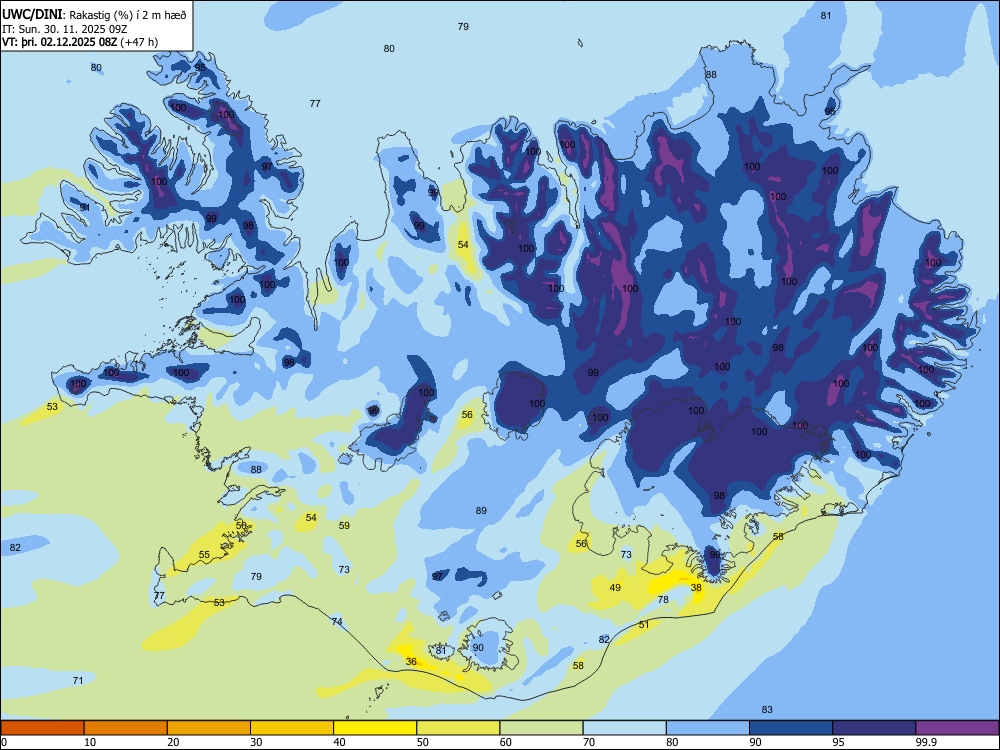This screenshot has width=1000, height=750.
Task: Select the bright yellow 40–50 legend swatch
Action: click(375, 728)
